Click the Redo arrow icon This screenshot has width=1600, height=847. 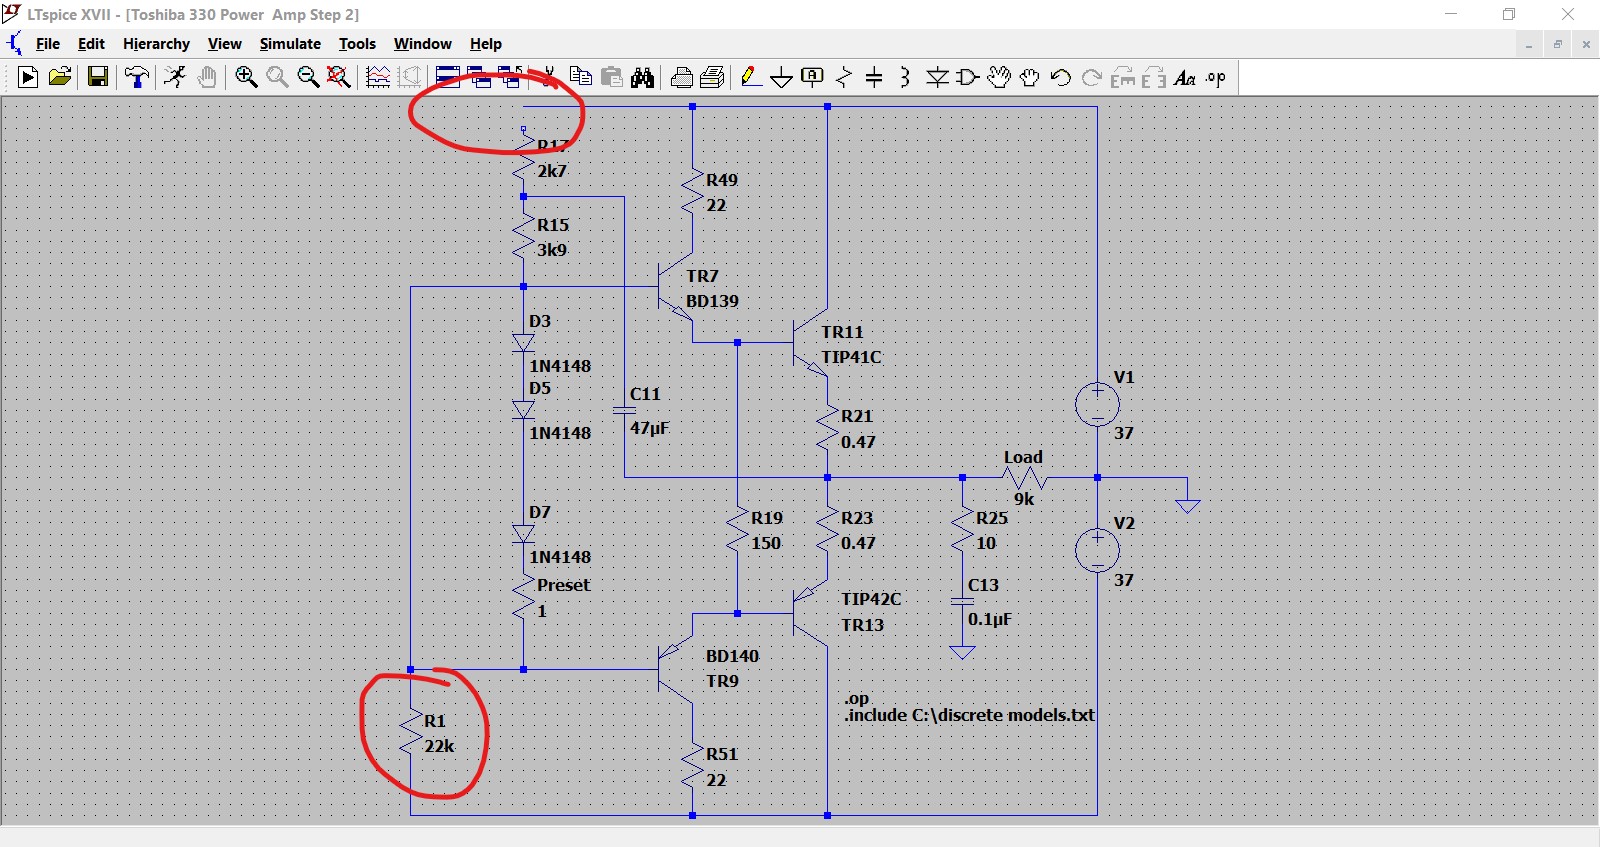(x=1092, y=77)
